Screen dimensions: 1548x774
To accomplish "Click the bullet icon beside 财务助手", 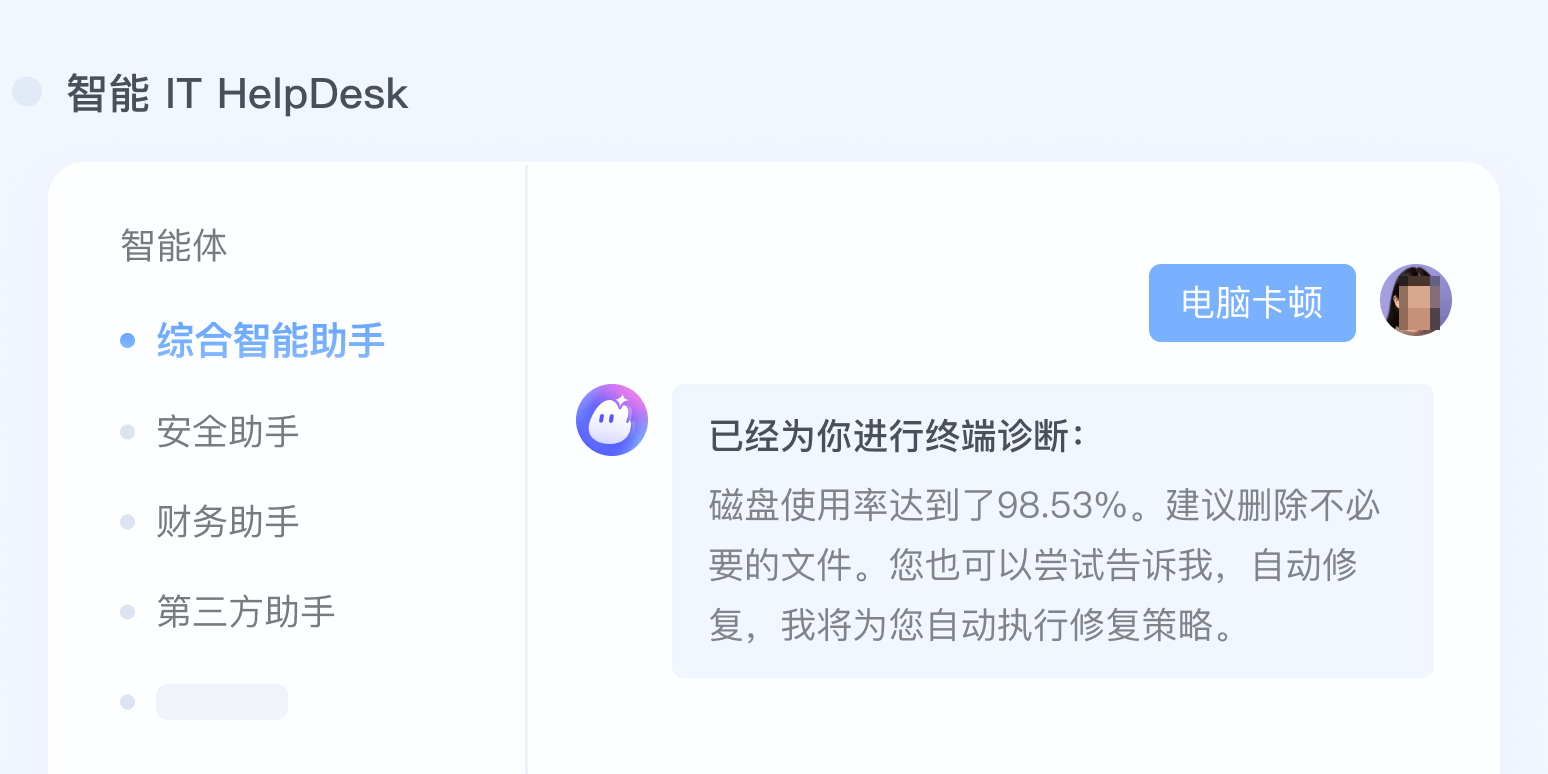I will (x=127, y=521).
